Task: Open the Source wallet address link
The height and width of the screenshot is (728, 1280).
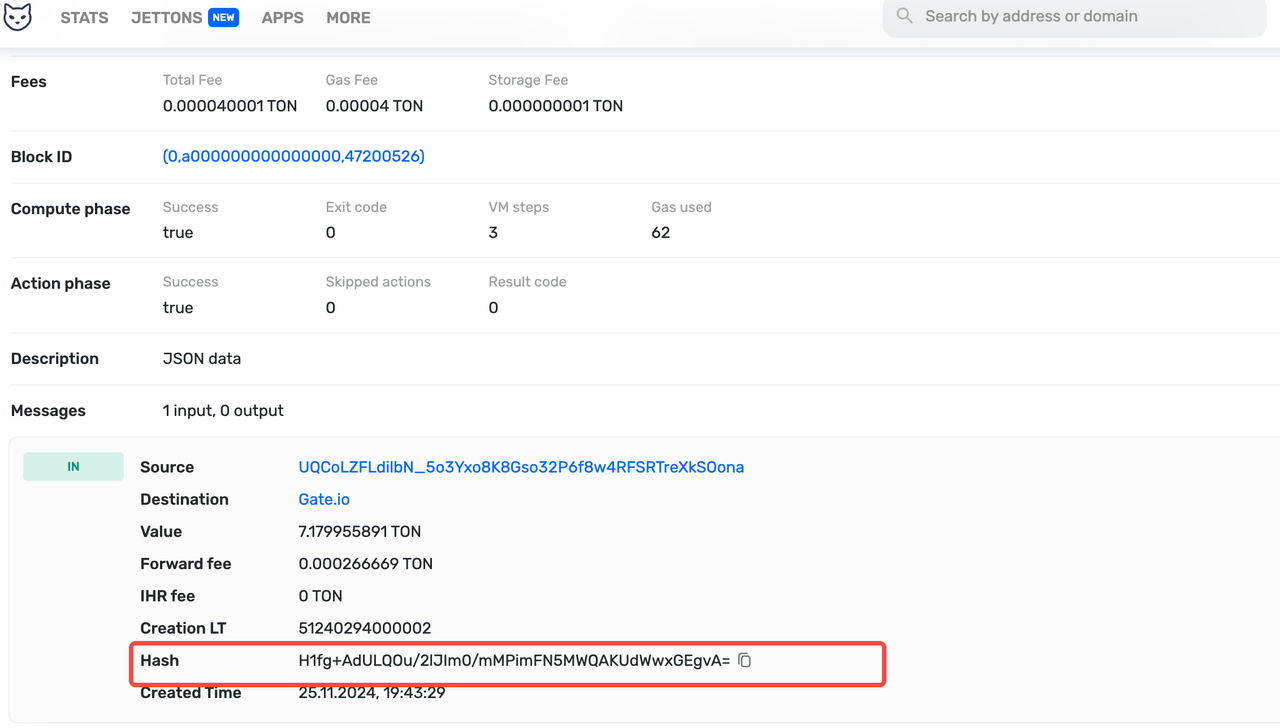Action: (x=521, y=467)
